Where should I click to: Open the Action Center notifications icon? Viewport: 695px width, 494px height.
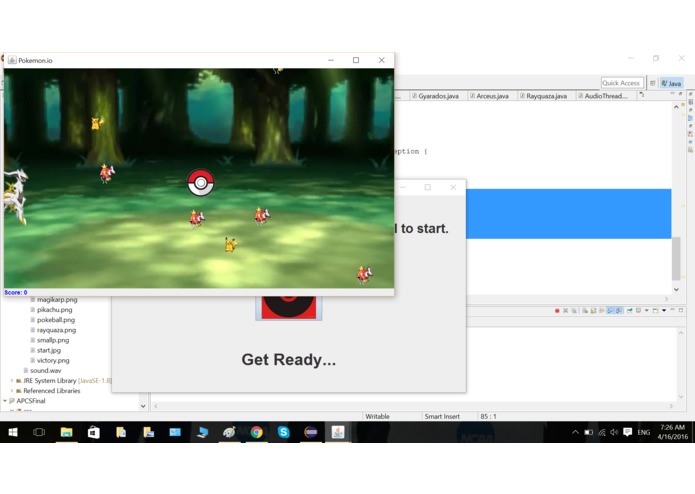click(627, 432)
